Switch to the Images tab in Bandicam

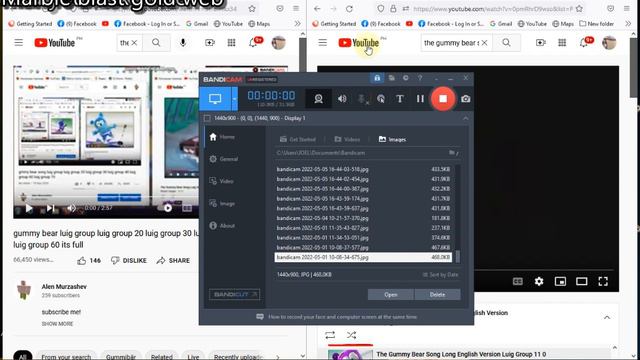392,139
